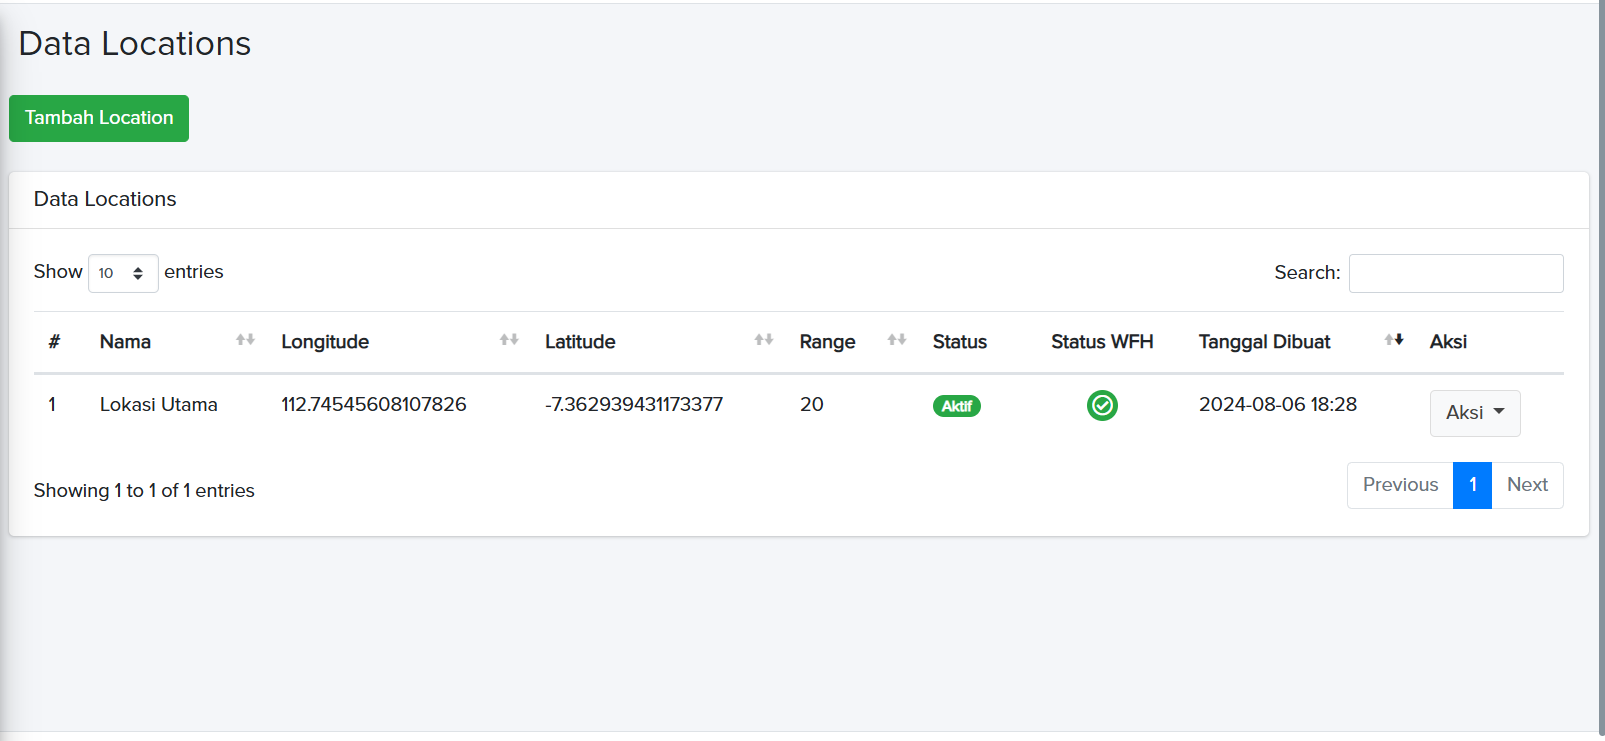Expand the Aksi dropdown for Lokasi Utama
The height and width of the screenshot is (741, 1605).
pos(1475,413)
